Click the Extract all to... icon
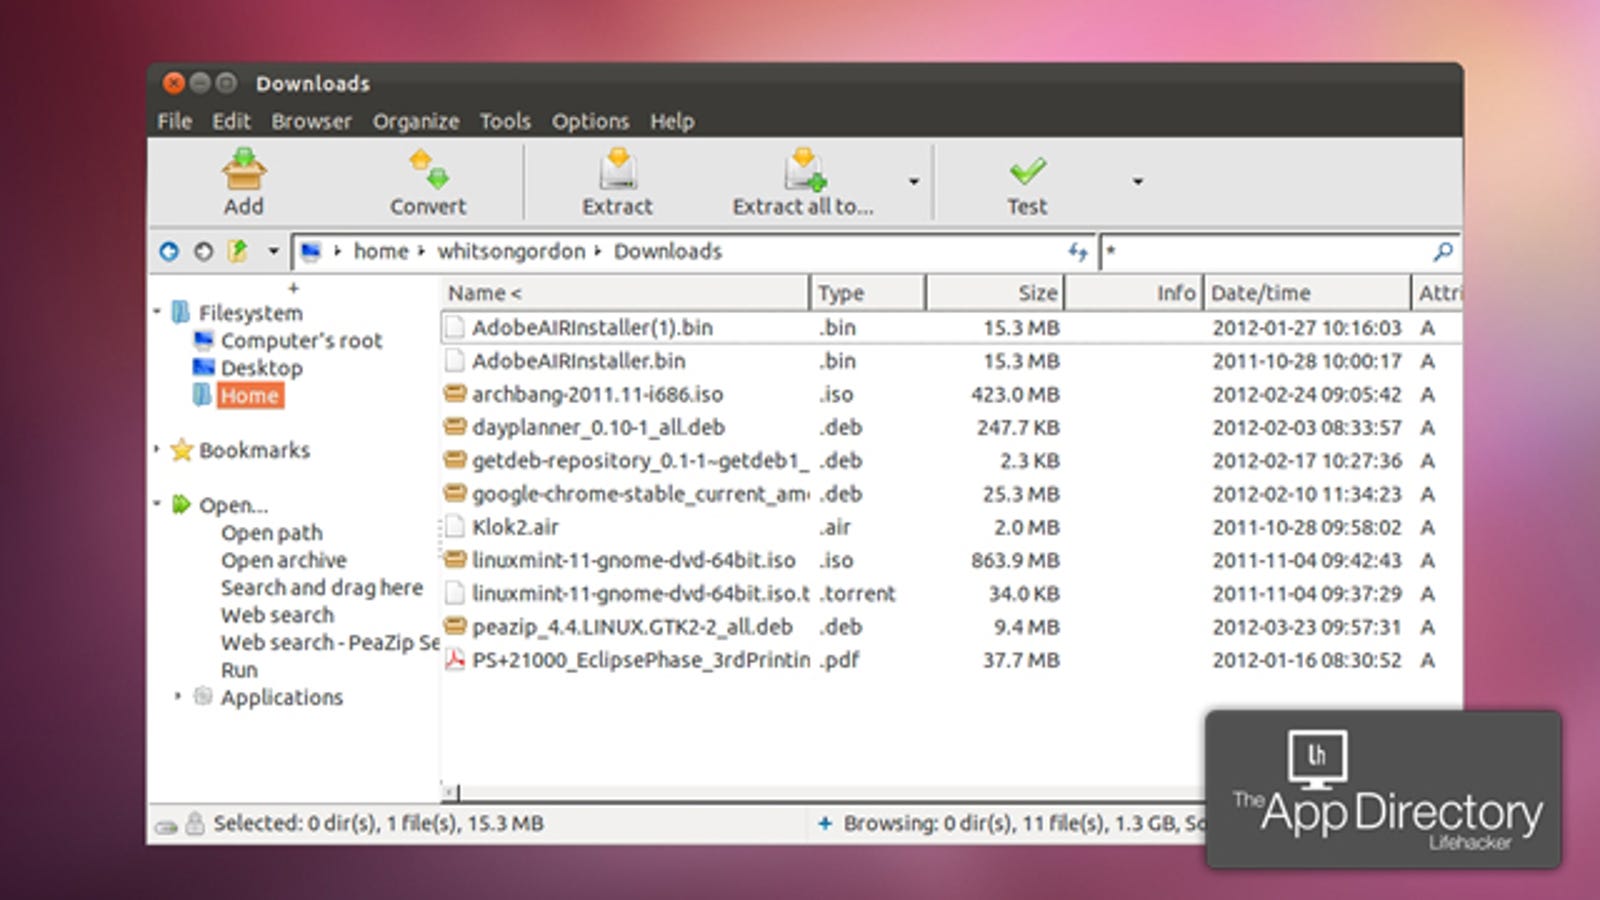Image resolution: width=1600 pixels, height=900 pixels. [x=805, y=169]
